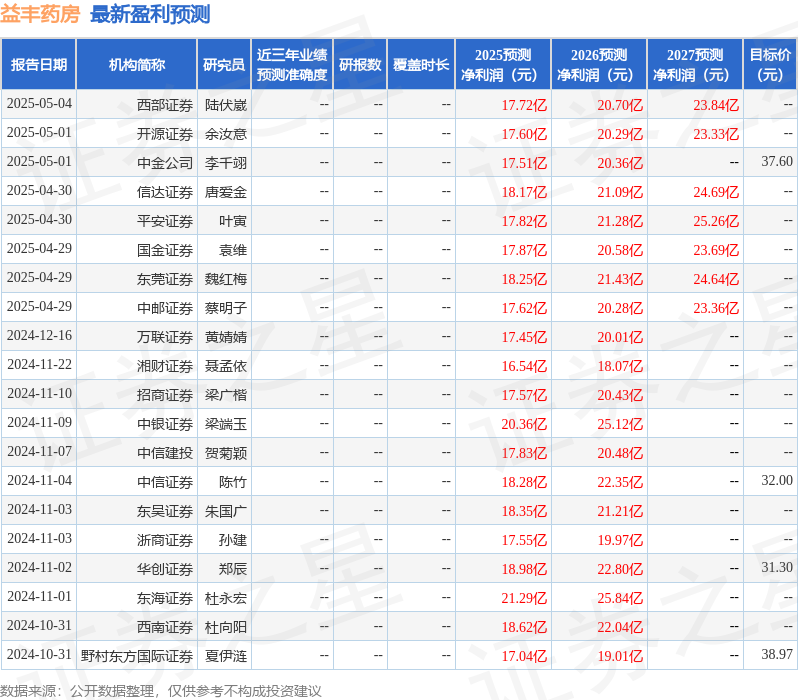Click the 2025预测净利润 column header
Screen dimensions: 798x700
[502, 65]
